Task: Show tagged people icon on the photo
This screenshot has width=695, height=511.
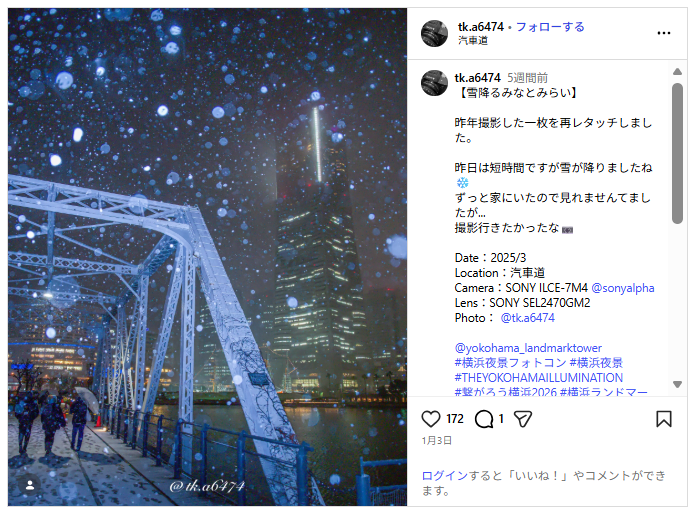Action: 30,485
